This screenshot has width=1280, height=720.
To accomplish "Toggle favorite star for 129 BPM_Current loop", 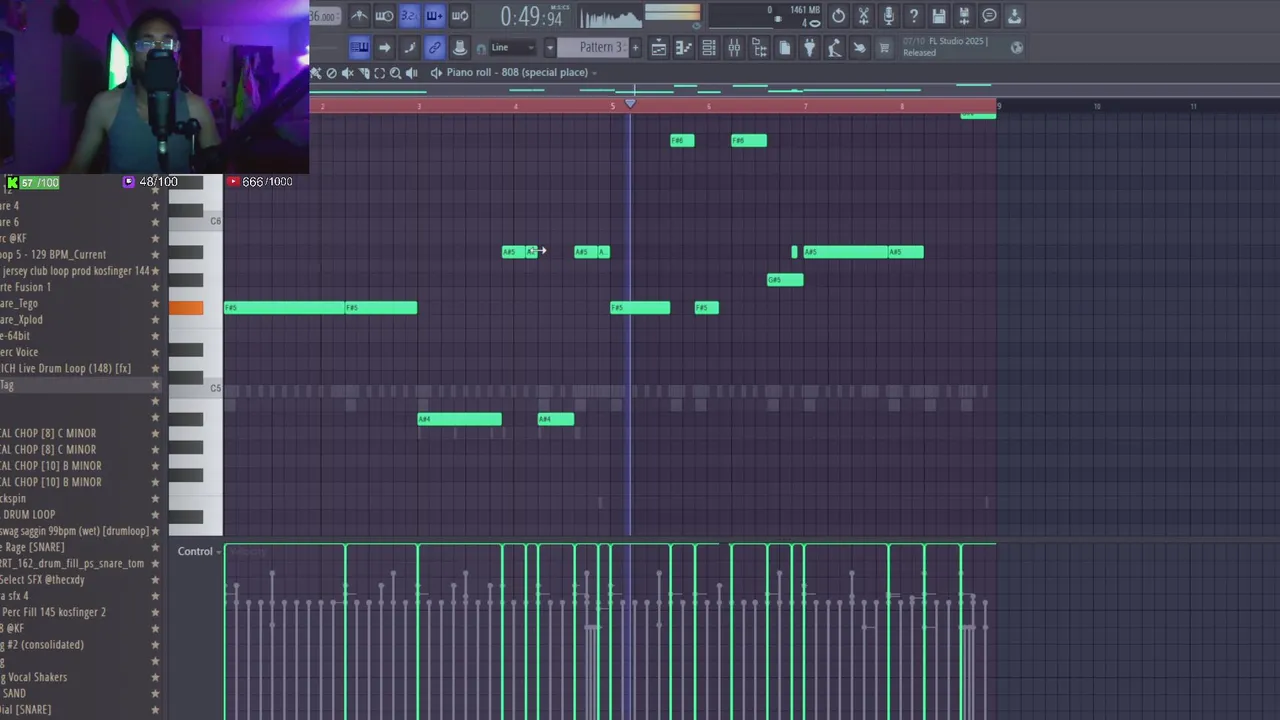I will pyautogui.click(x=155, y=255).
